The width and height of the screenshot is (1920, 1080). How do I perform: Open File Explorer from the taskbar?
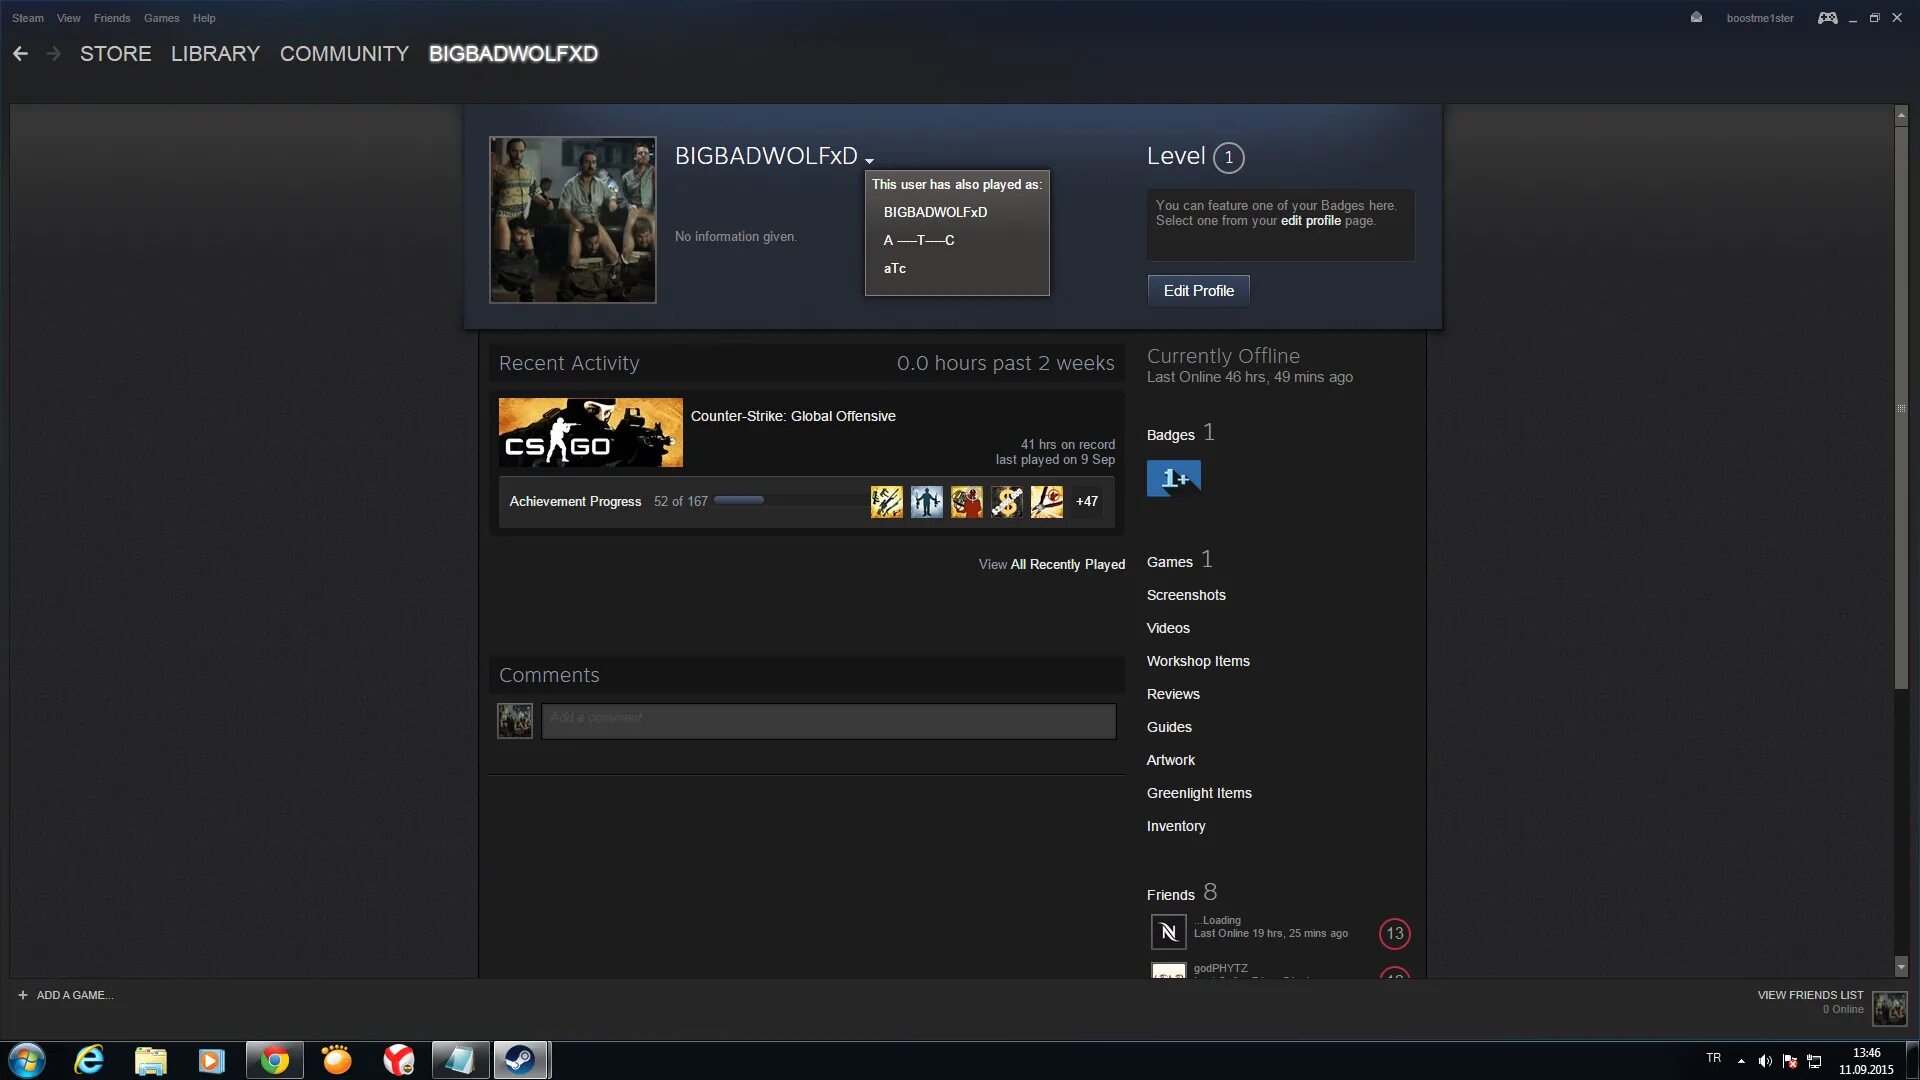pyautogui.click(x=150, y=1060)
